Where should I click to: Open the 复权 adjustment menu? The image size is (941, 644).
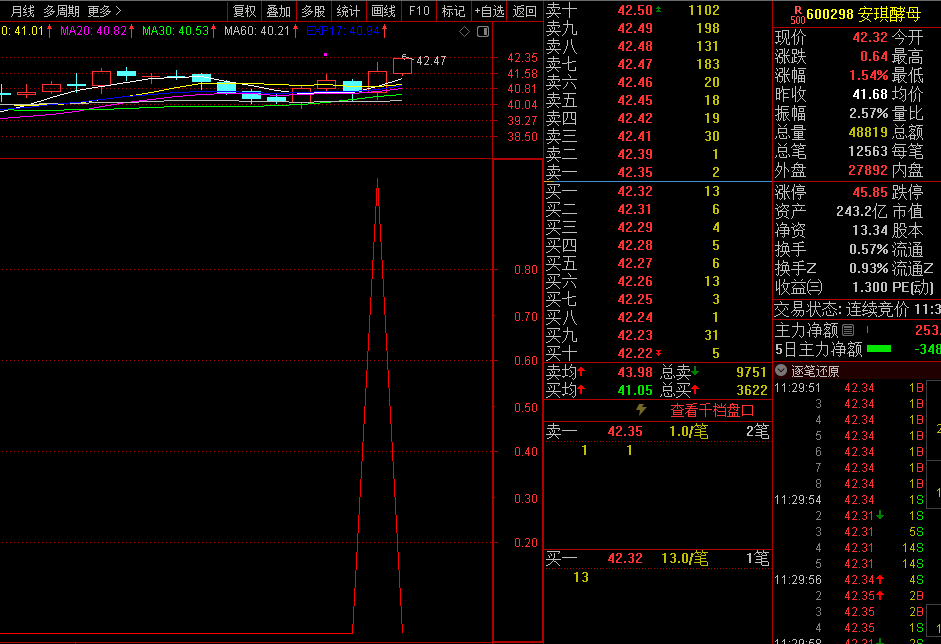pyautogui.click(x=244, y=11)
